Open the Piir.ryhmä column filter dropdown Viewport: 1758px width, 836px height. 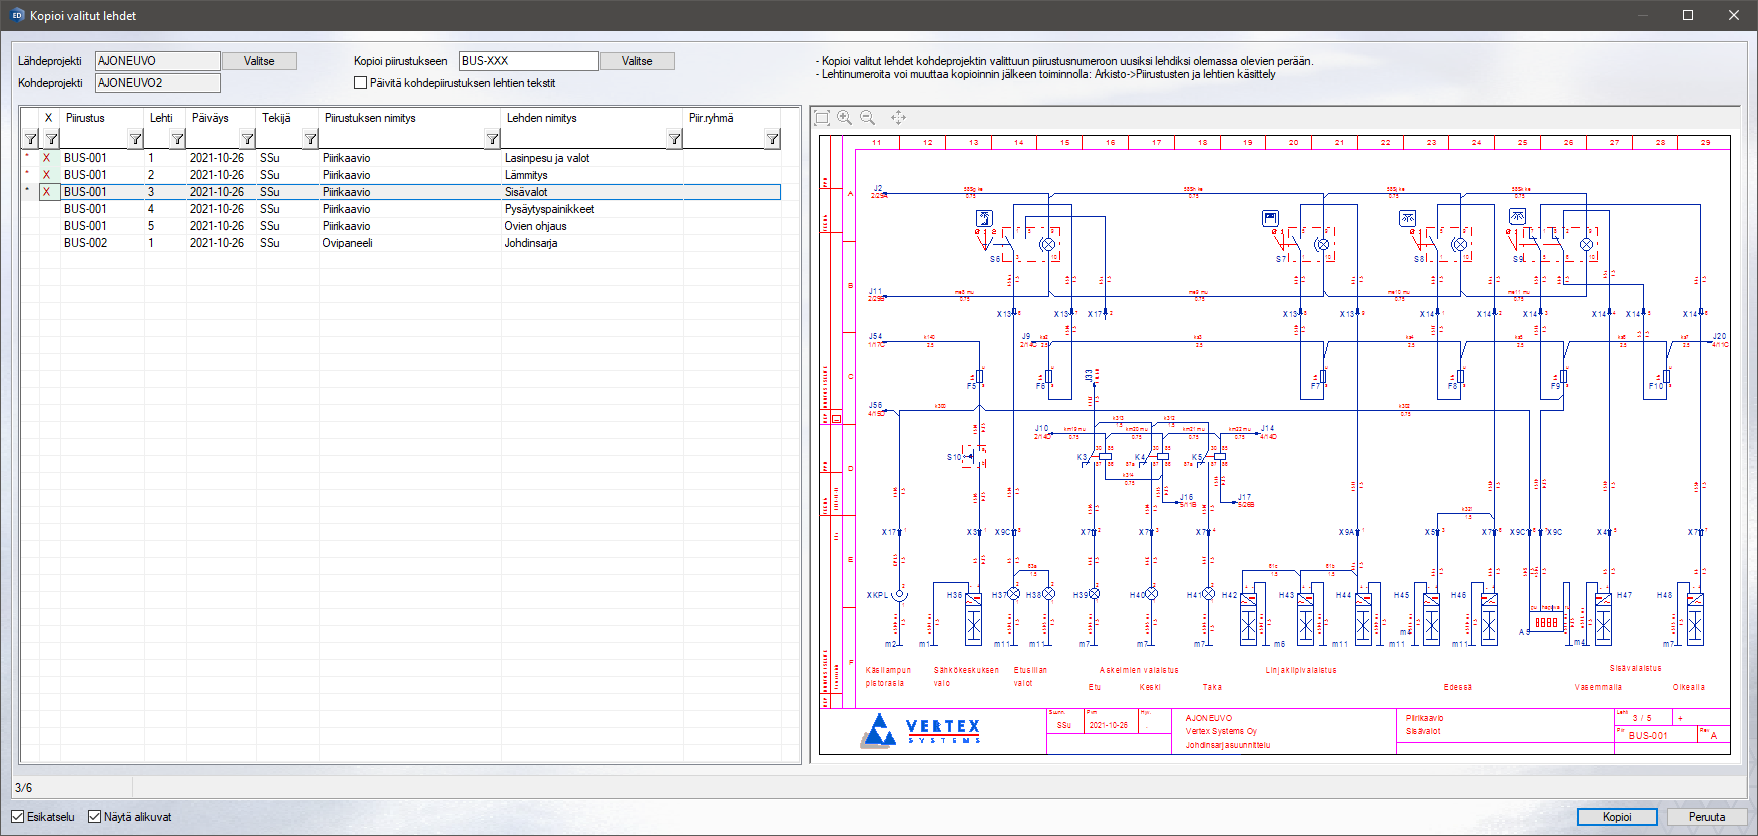772,139
